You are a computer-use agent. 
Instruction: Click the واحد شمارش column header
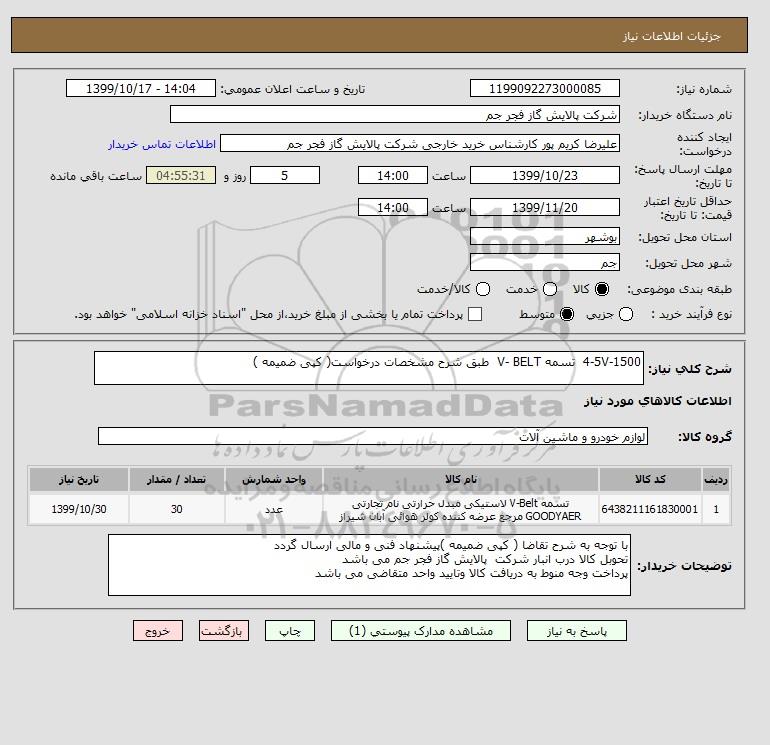point(274,479)
